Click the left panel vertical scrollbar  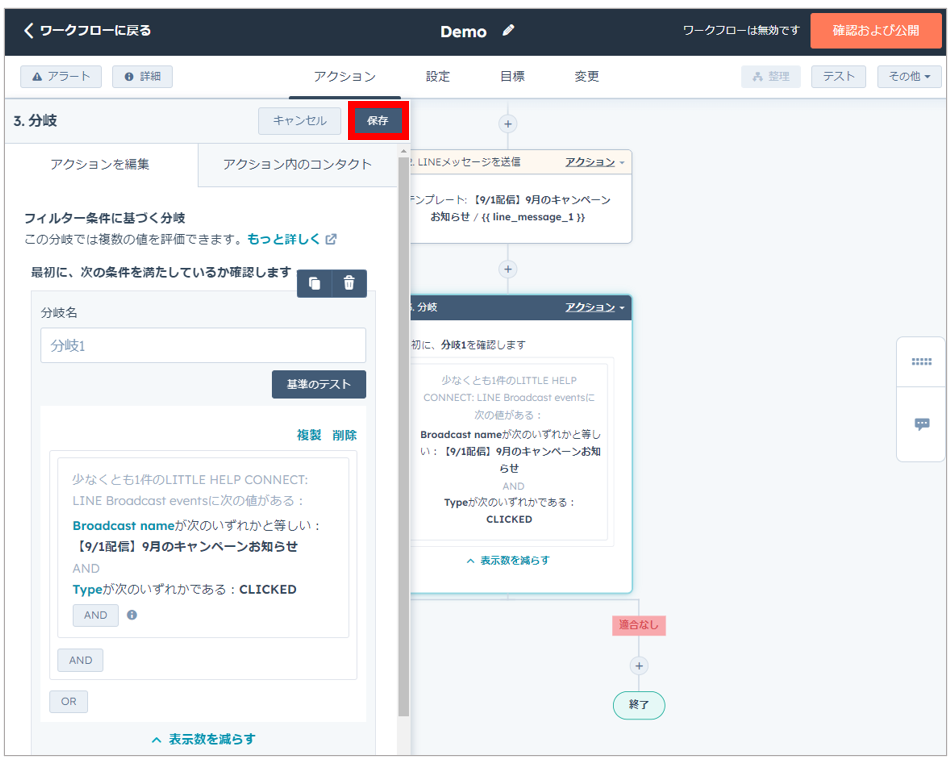coord(403,430)
